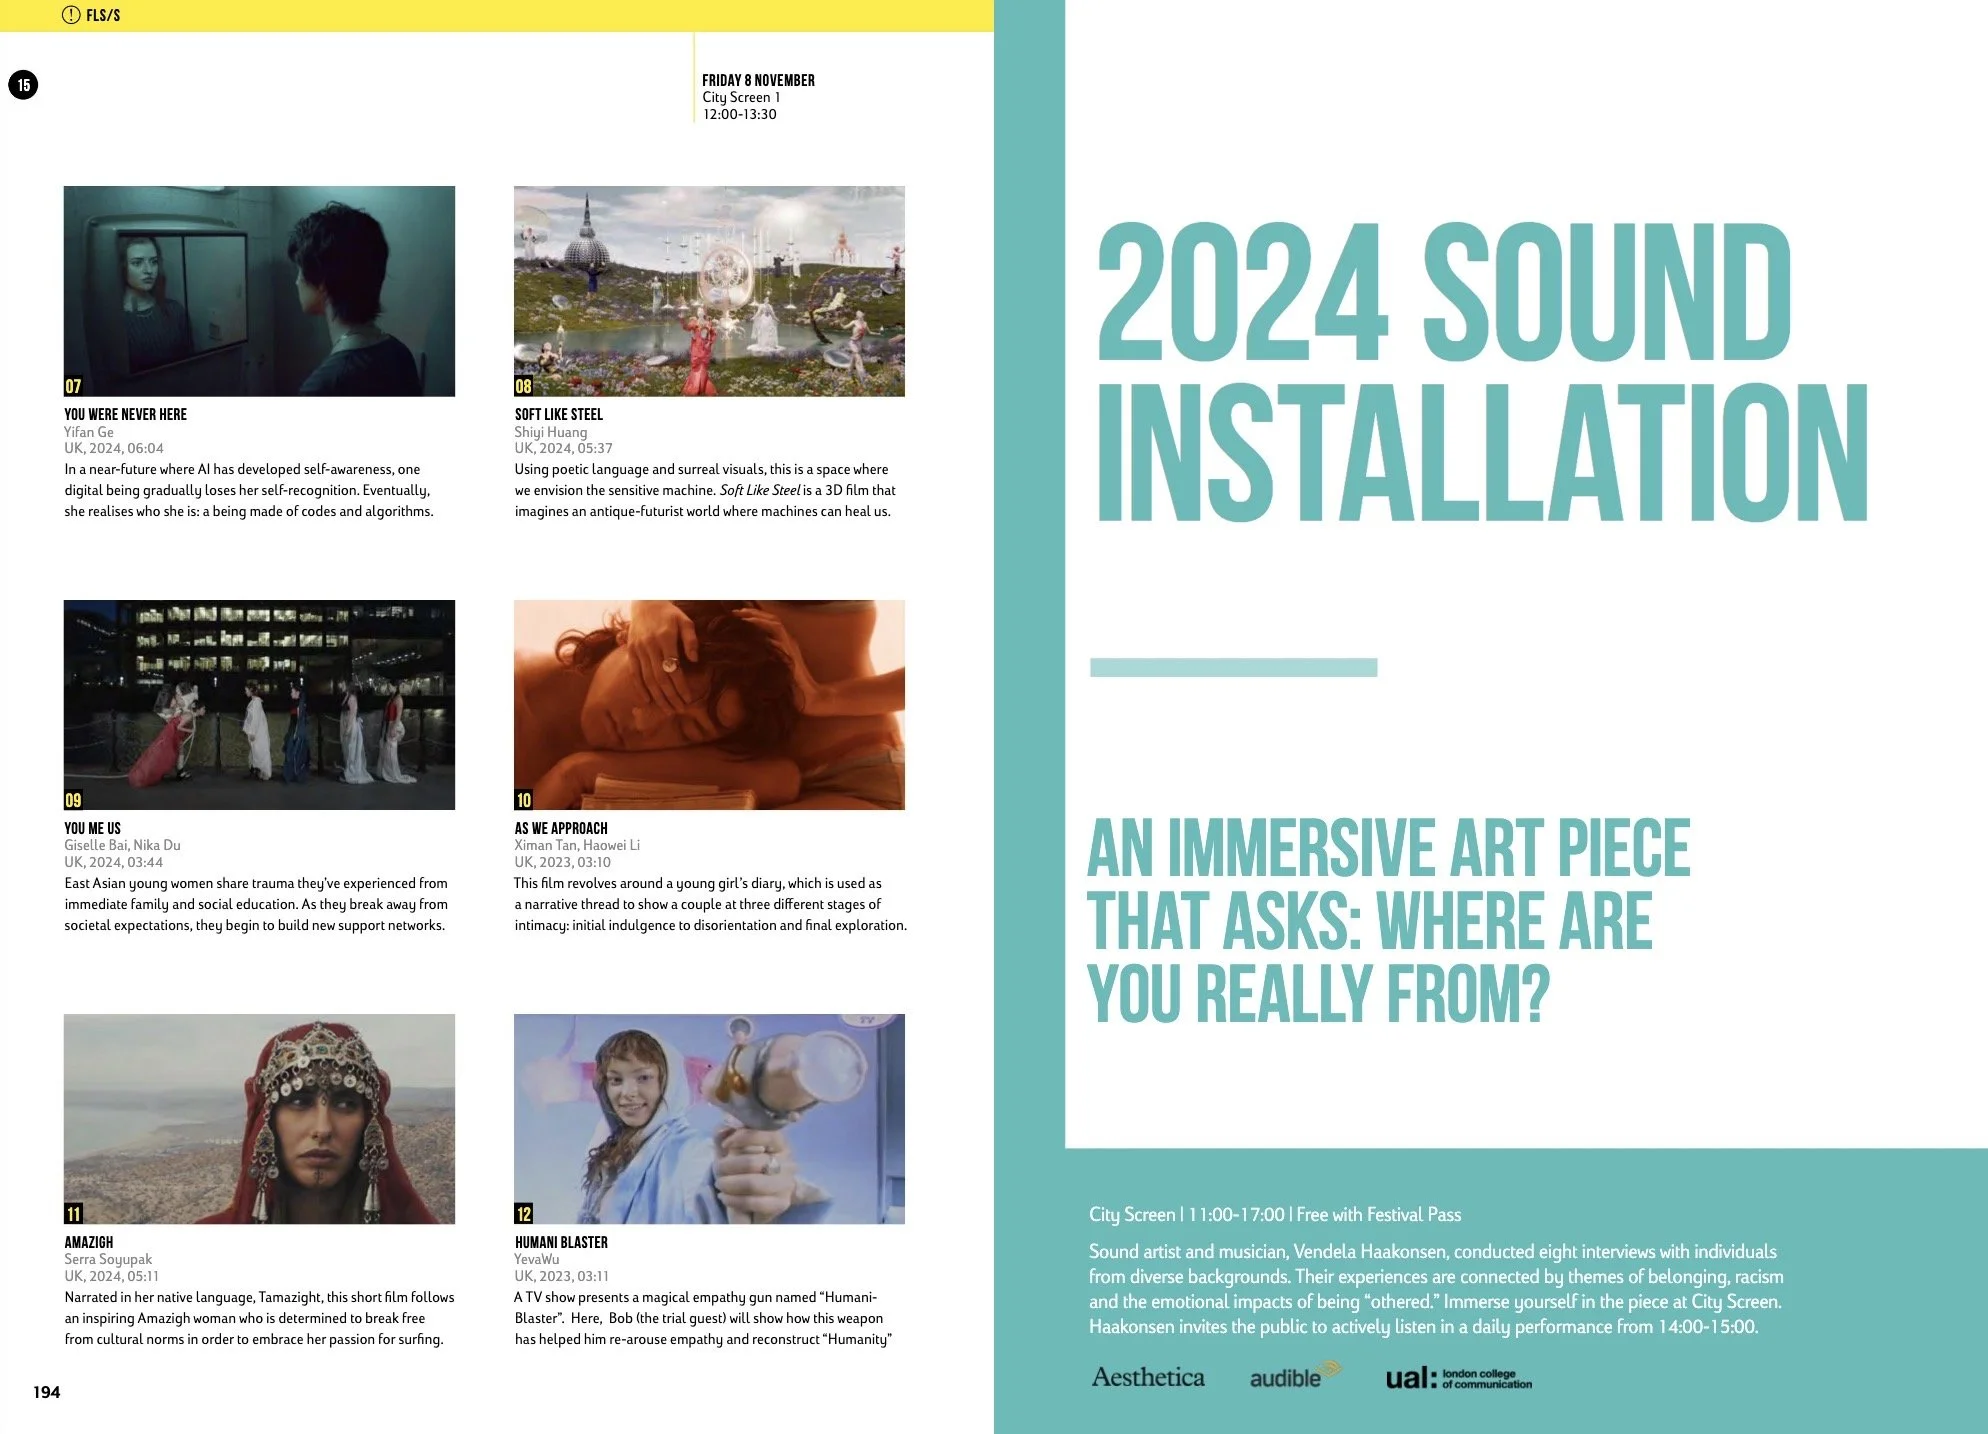Click the Friday 8 November schedule text
Image resolution: width=1988 pixels, height=1434 pixels.
point(758,80)
